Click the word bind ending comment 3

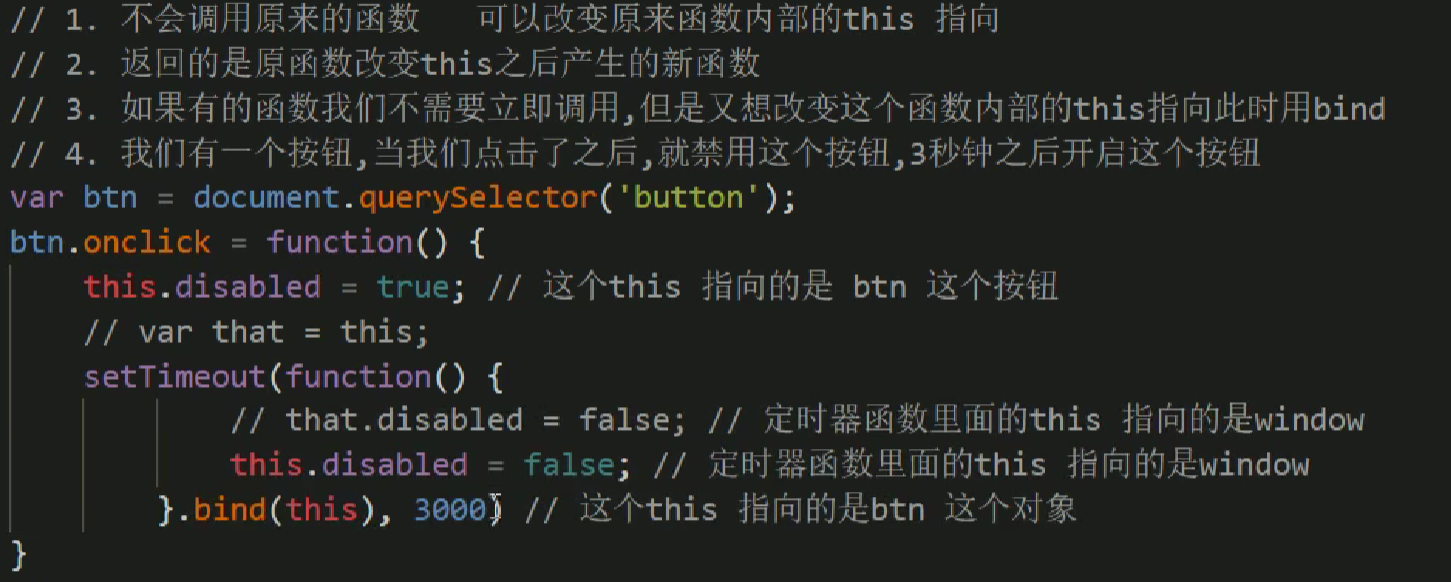pyautogui.click(x=1349, y=108)
